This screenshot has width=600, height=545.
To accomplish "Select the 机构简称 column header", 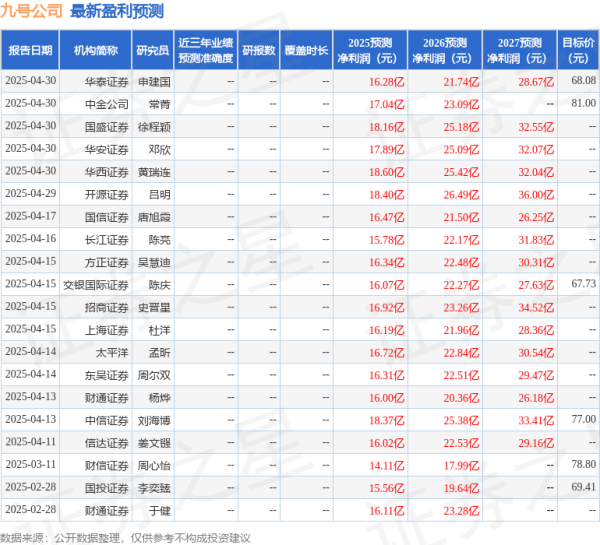I will 96,50.
